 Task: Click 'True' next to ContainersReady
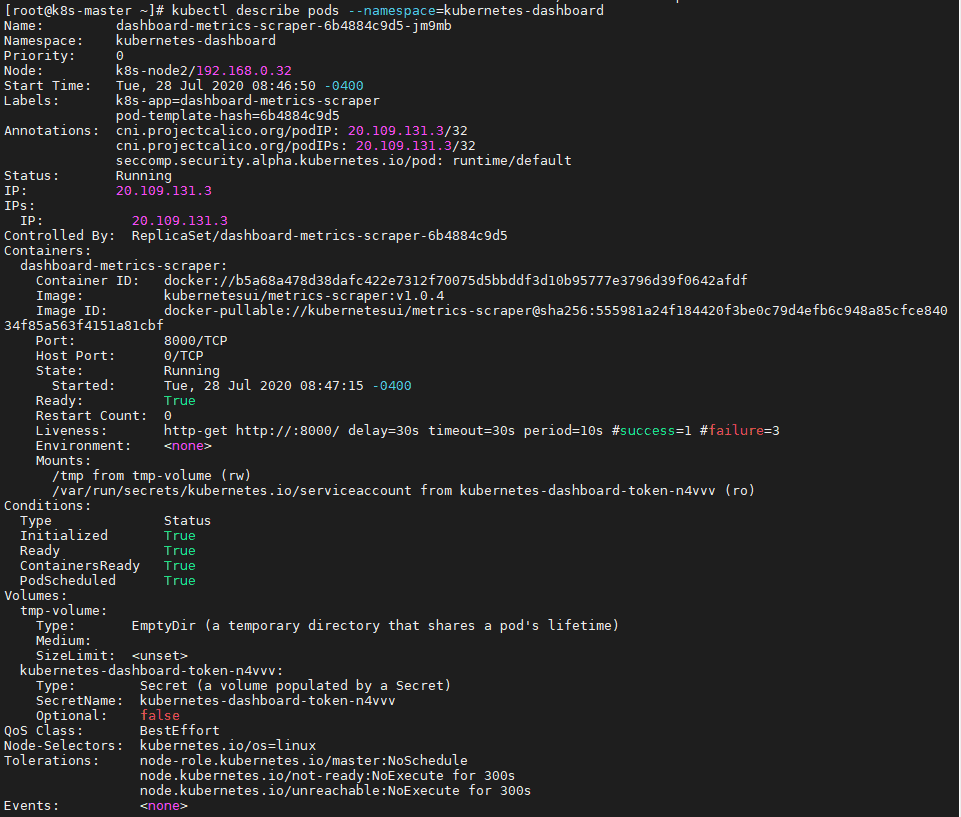pyautogui.click(x=180, y=566)
